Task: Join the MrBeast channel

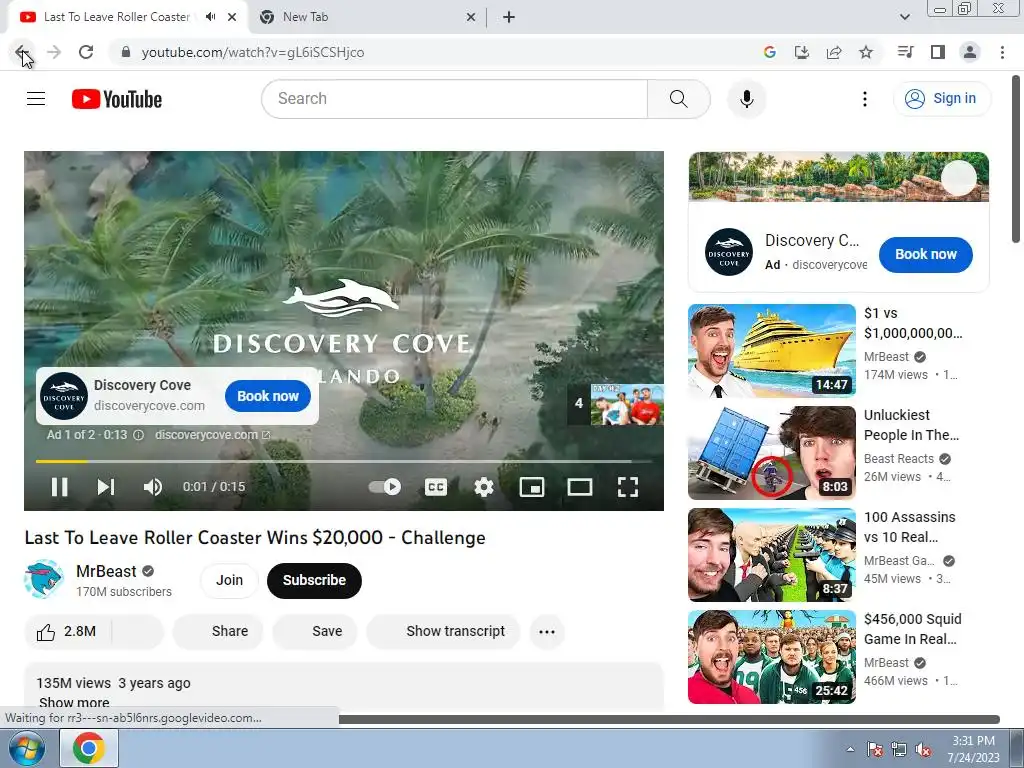Action: pyautogui.click(x=229, y=580)
